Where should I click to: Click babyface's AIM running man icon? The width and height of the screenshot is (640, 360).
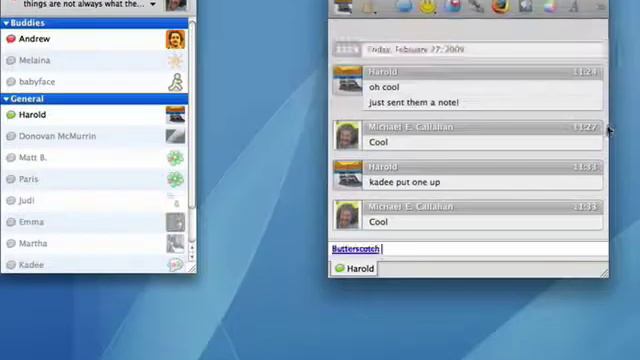point(176,82)
